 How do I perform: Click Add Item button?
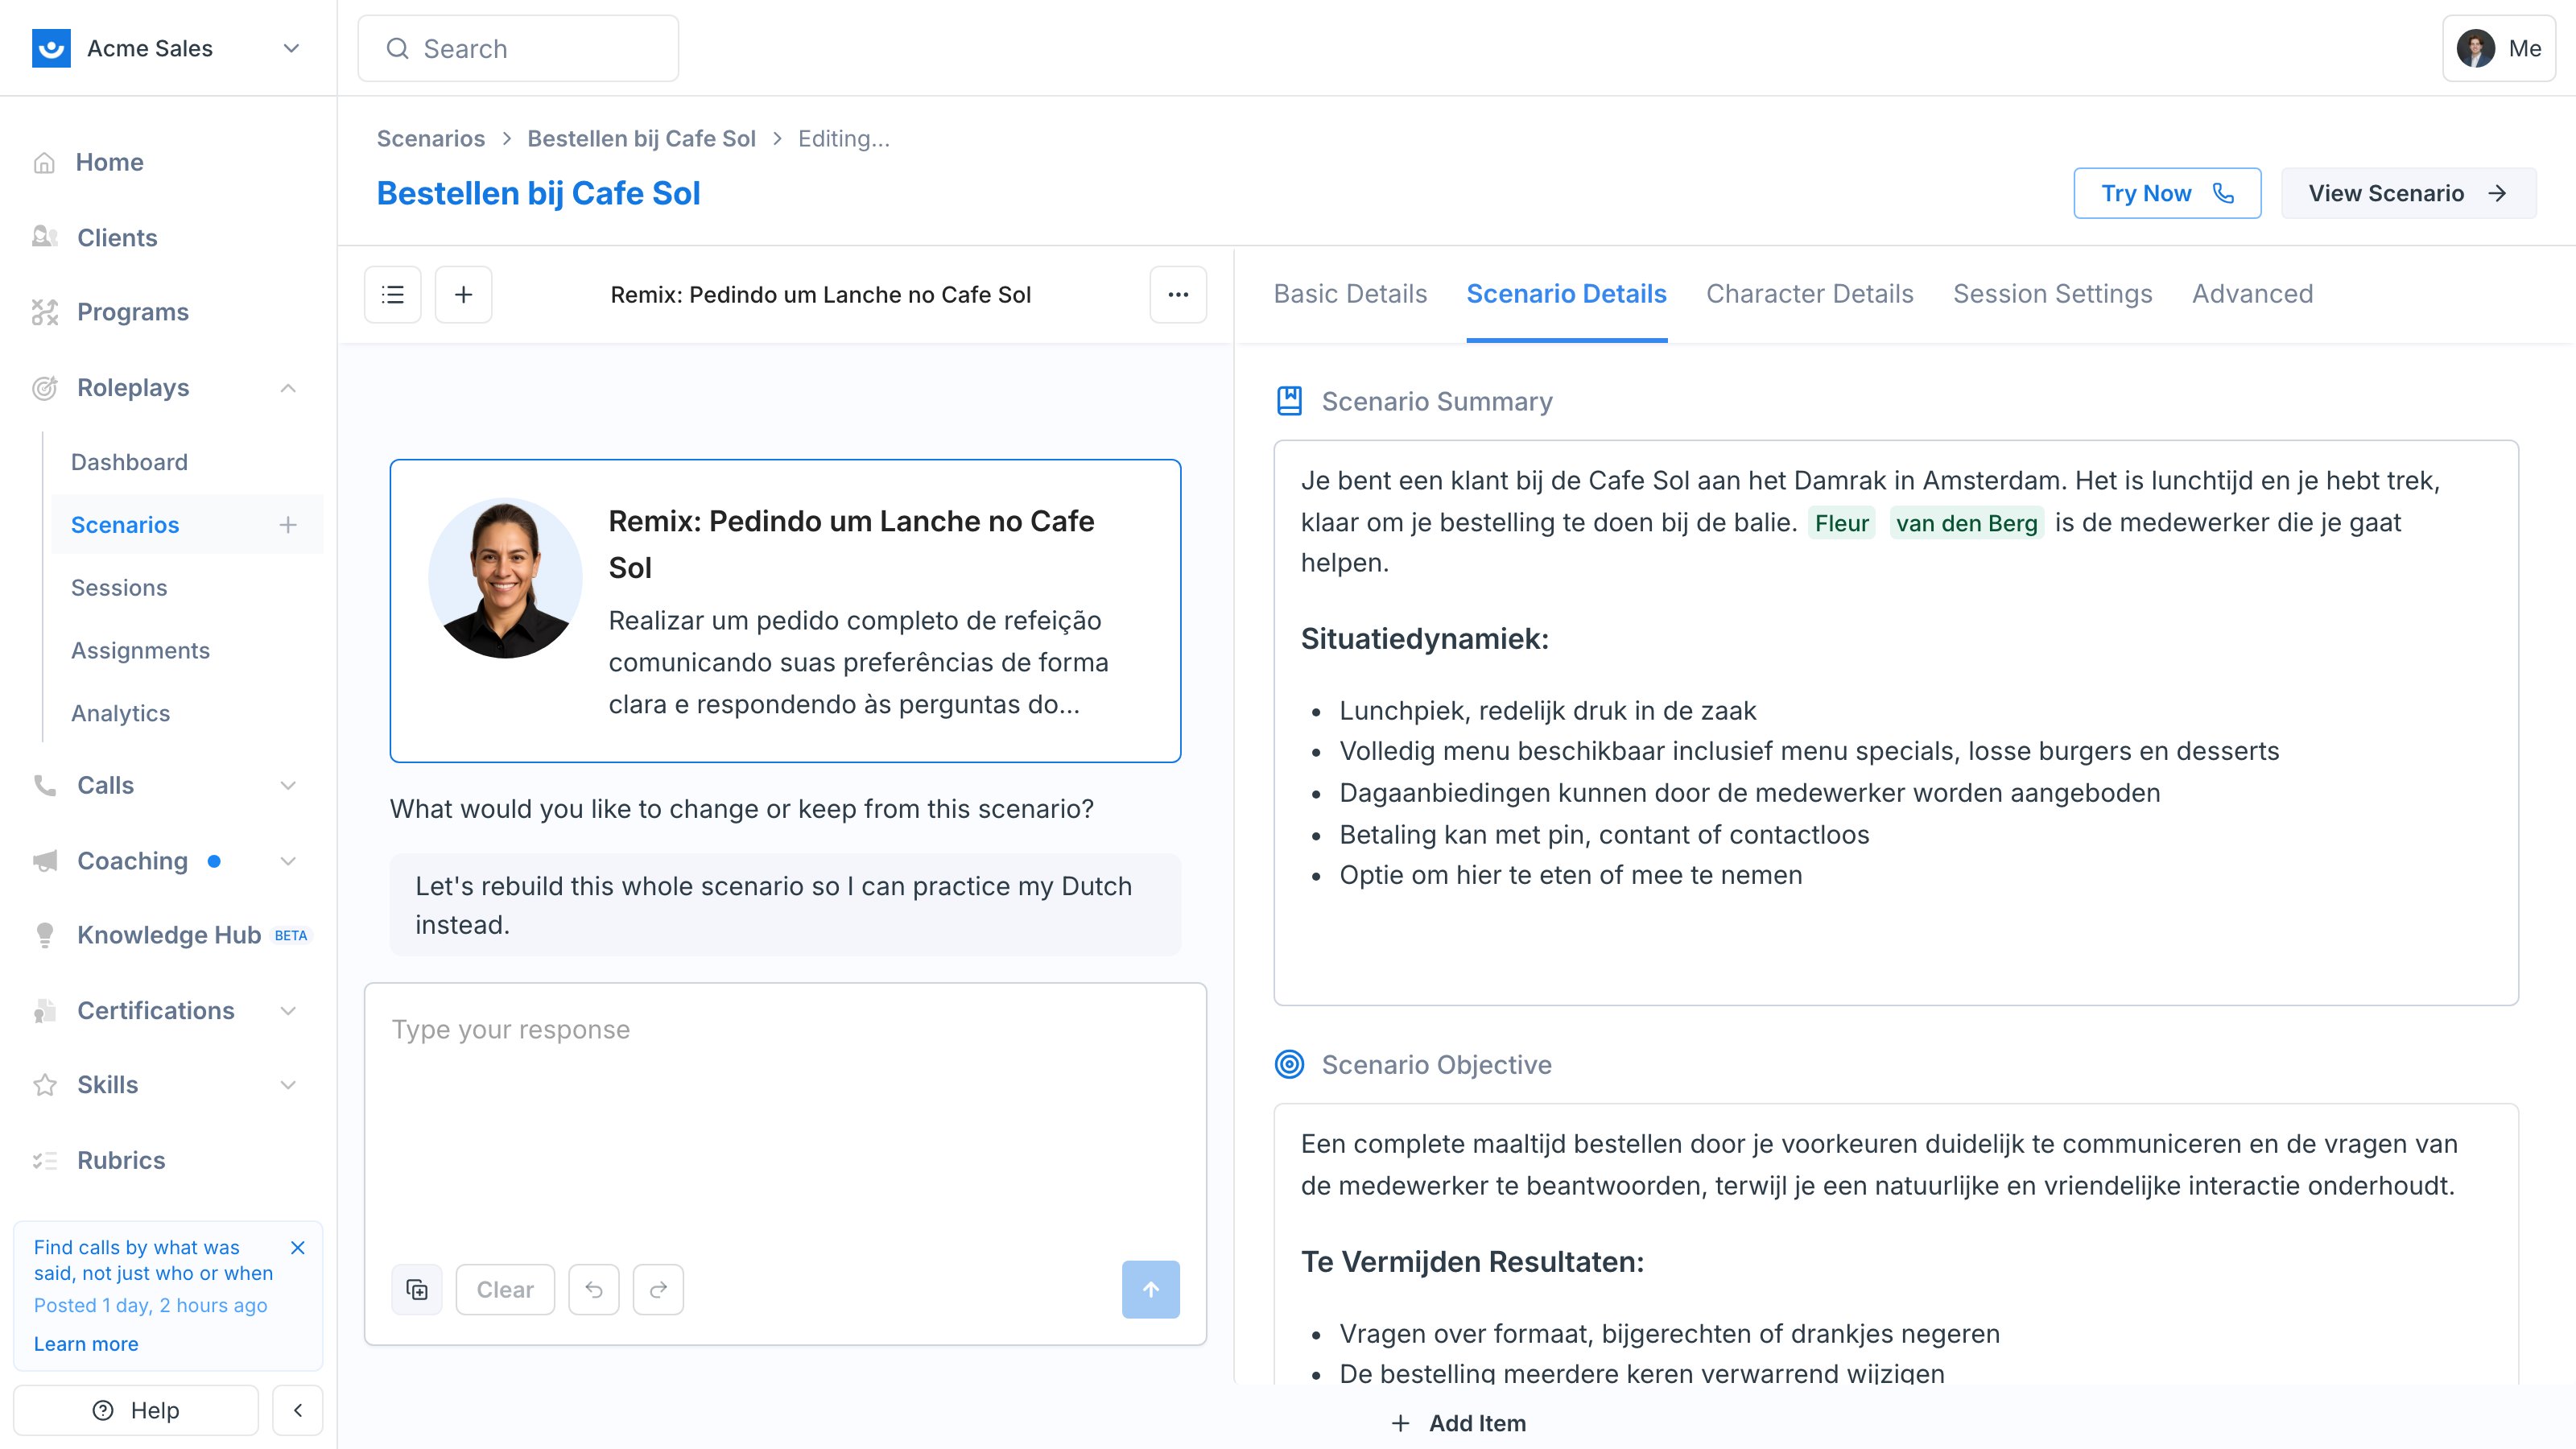coord(1459,1423)
